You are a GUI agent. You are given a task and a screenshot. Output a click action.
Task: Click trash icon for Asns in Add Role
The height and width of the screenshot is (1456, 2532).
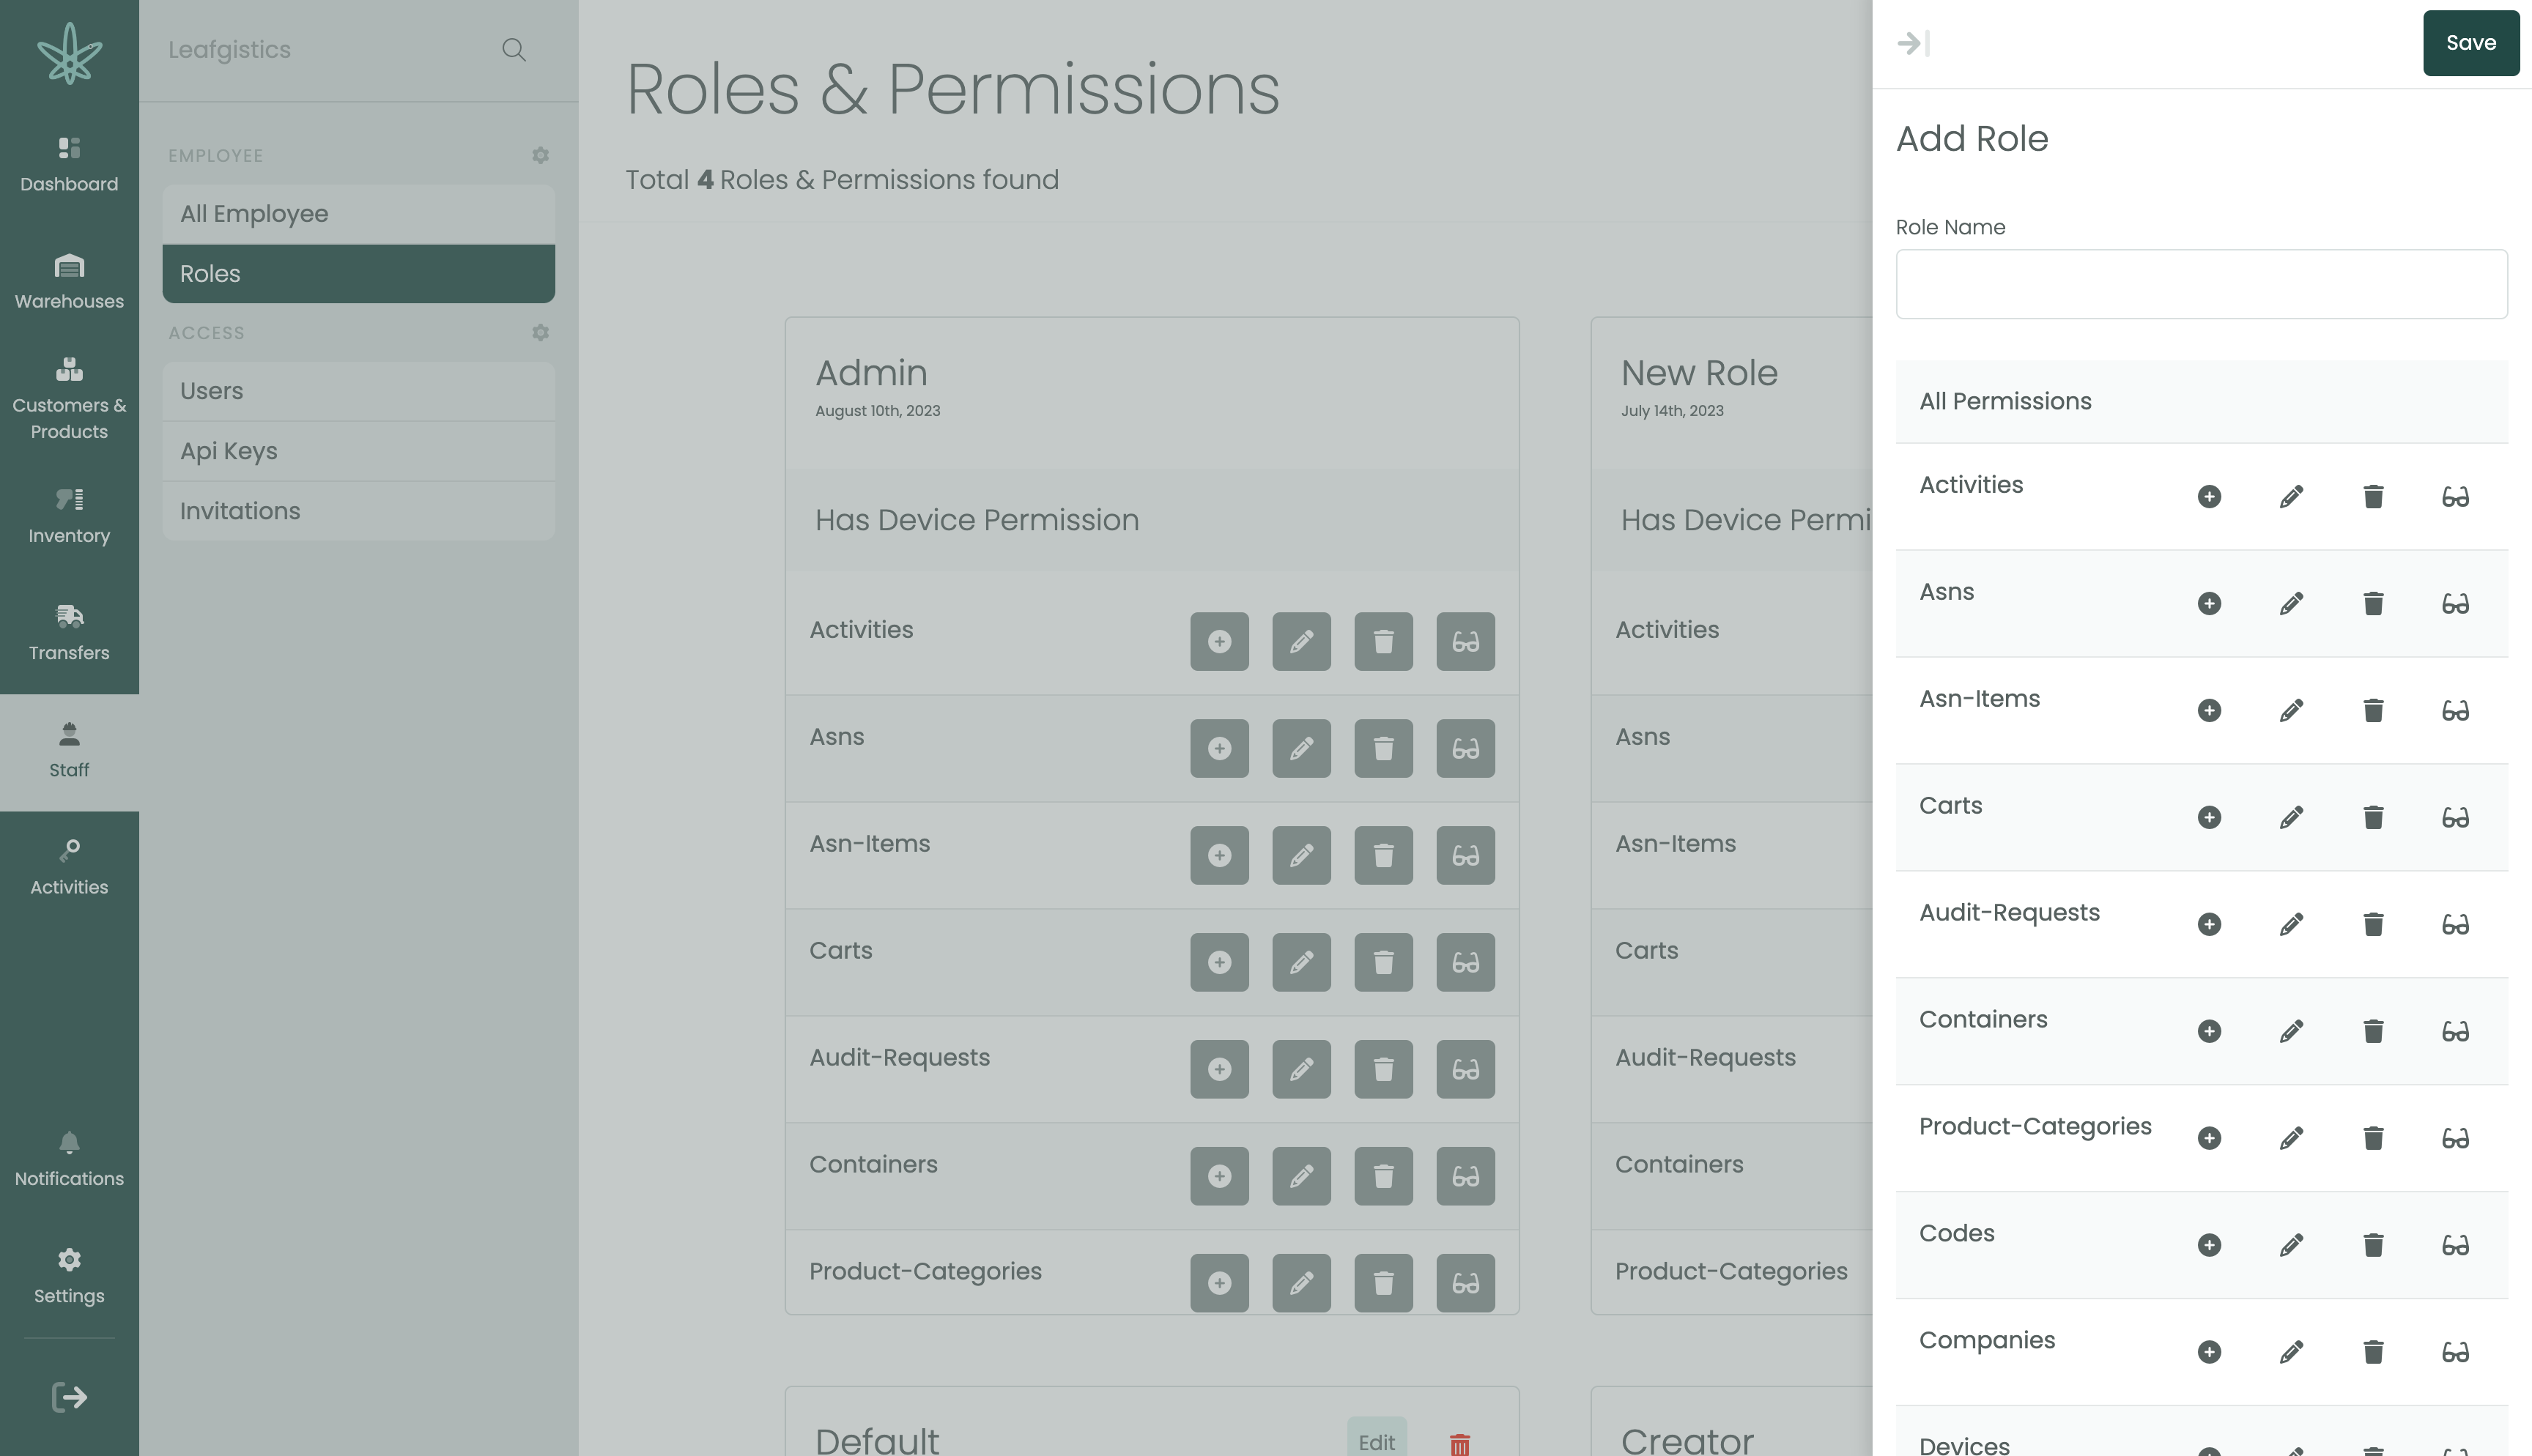2373,604
